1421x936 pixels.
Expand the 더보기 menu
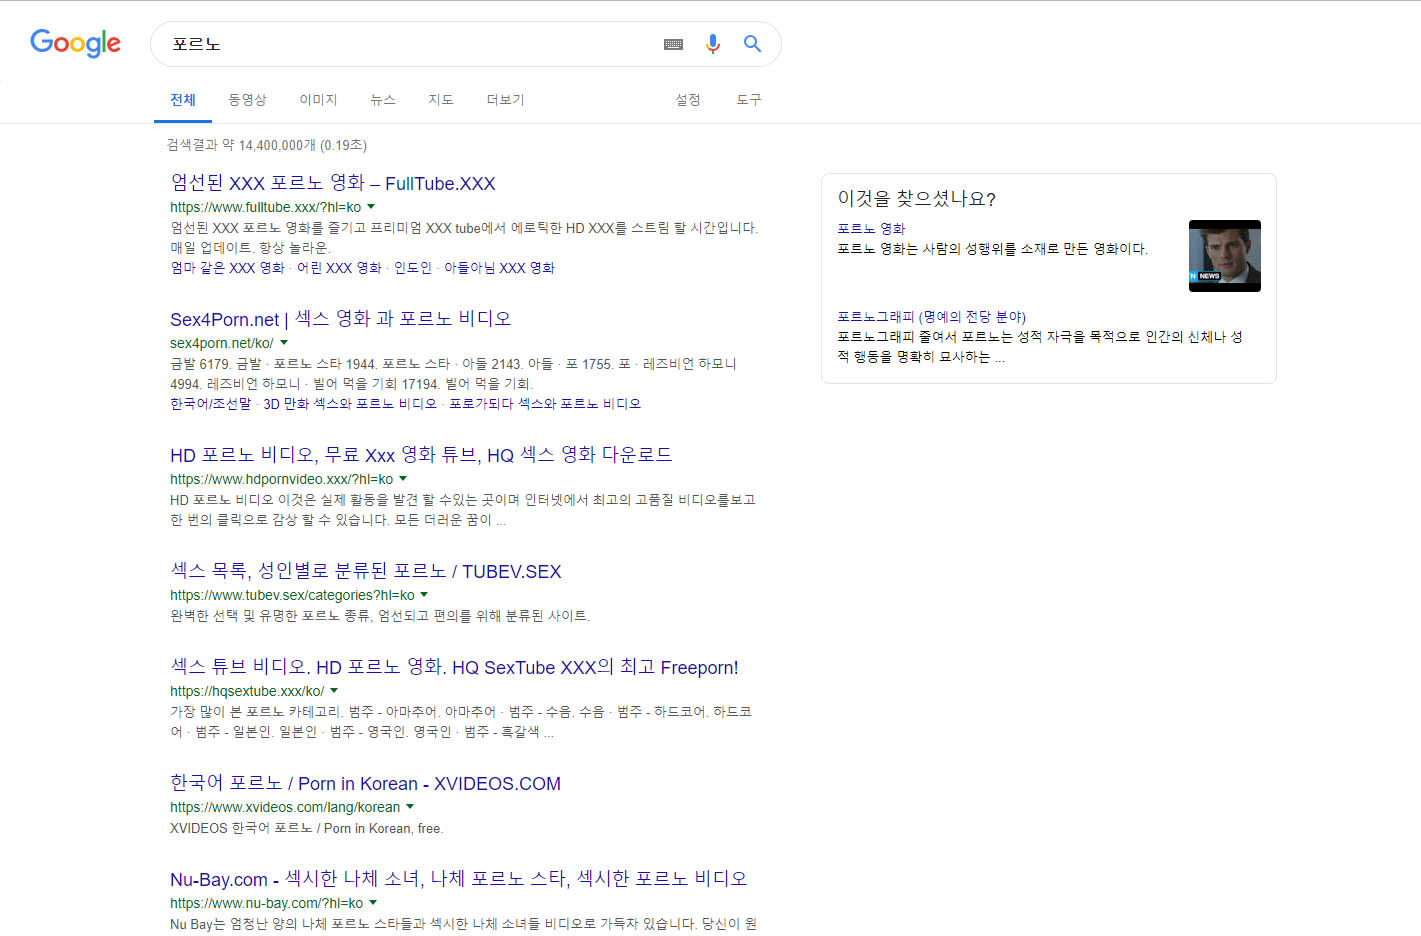tap(505, 100)
